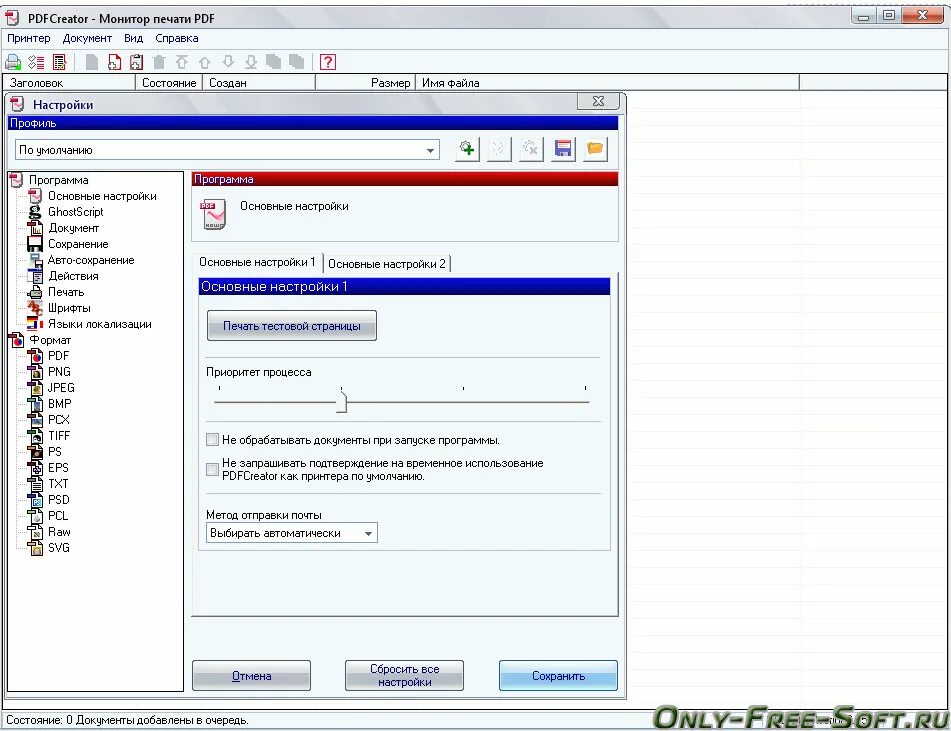The height and width of the screenshot is (731, 951).
Task: Click the plain down arrow toolbar icon
Action: [x=228, y=62]
